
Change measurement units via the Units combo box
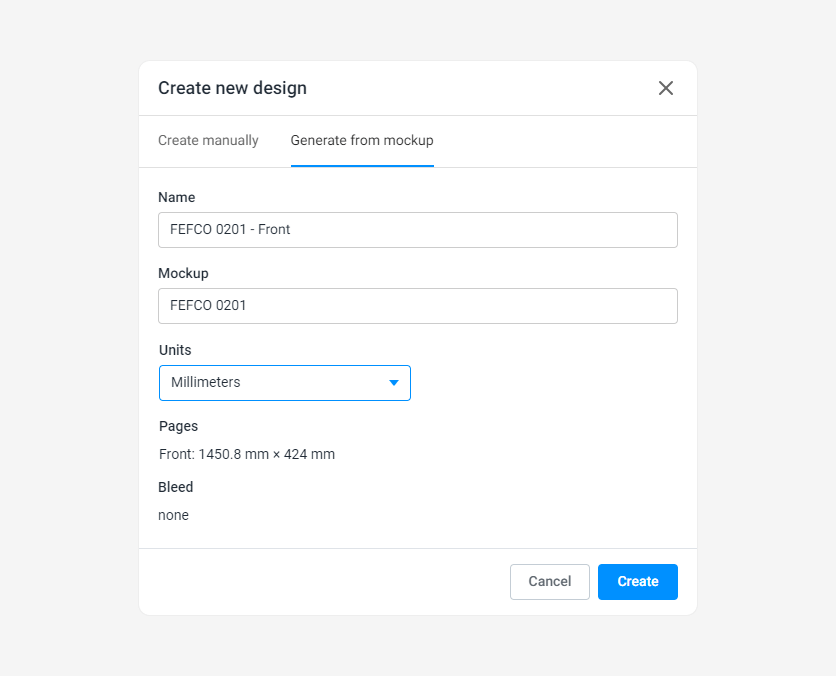click(x=284, y=382)
